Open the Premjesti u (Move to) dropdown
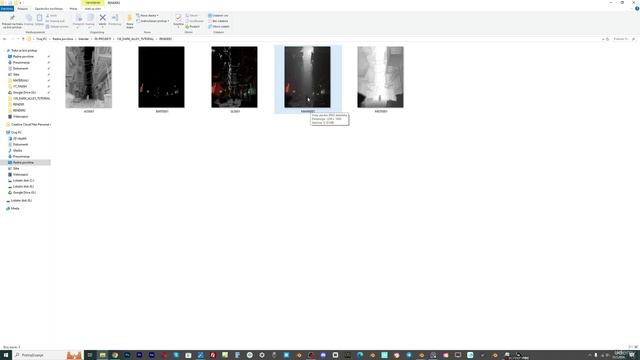The height and width of the screenshot is (360, 640). [78, 20]
